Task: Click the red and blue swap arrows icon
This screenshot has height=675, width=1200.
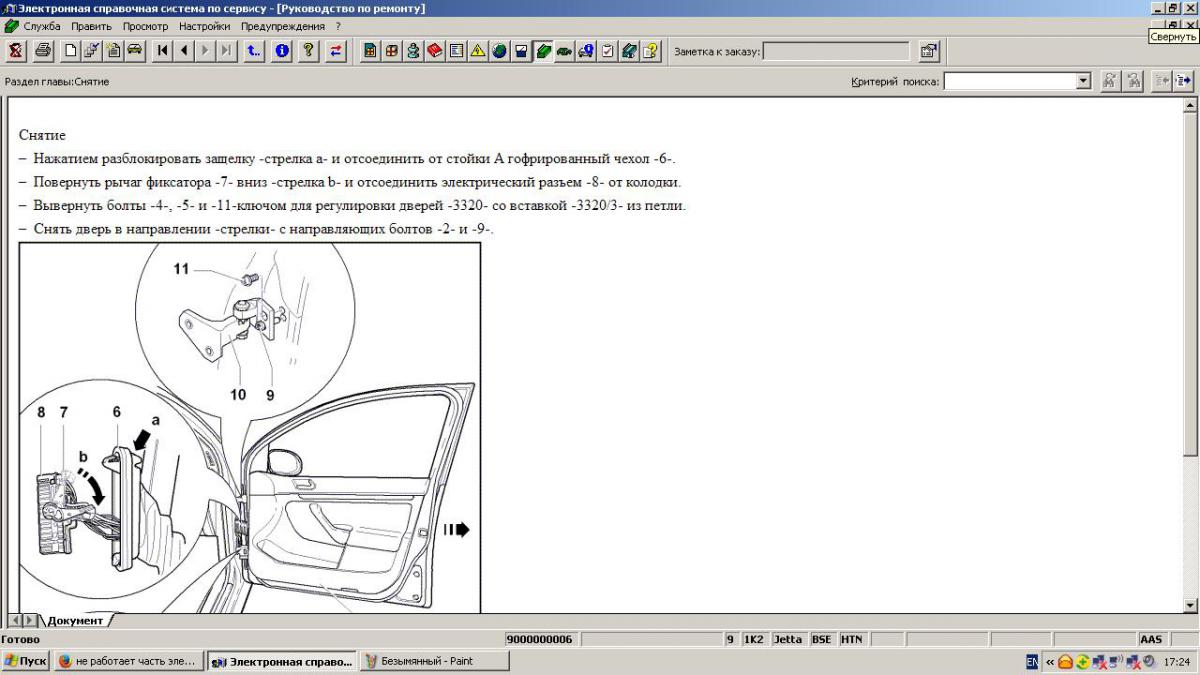Action: [x=336, y=51]
